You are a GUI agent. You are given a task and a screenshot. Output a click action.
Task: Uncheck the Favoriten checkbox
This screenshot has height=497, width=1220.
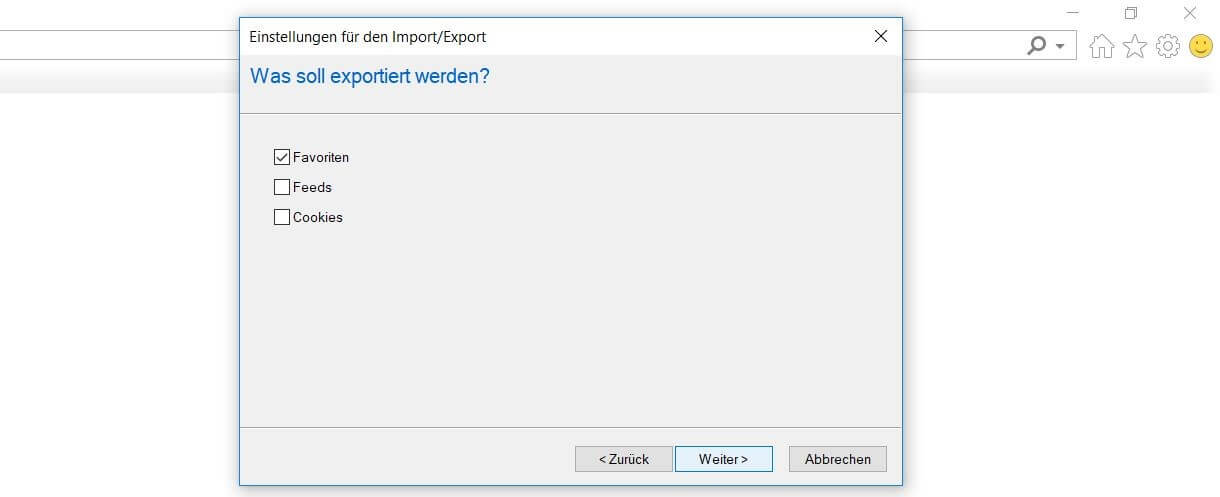click(x=282, y=157)
